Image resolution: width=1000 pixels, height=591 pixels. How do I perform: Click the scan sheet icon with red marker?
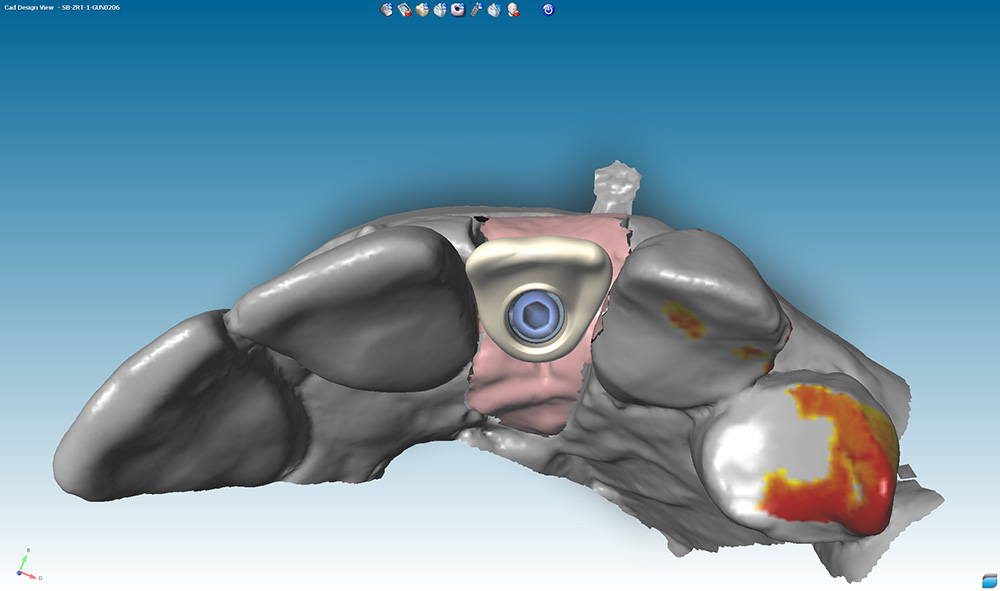click(404, 9)
